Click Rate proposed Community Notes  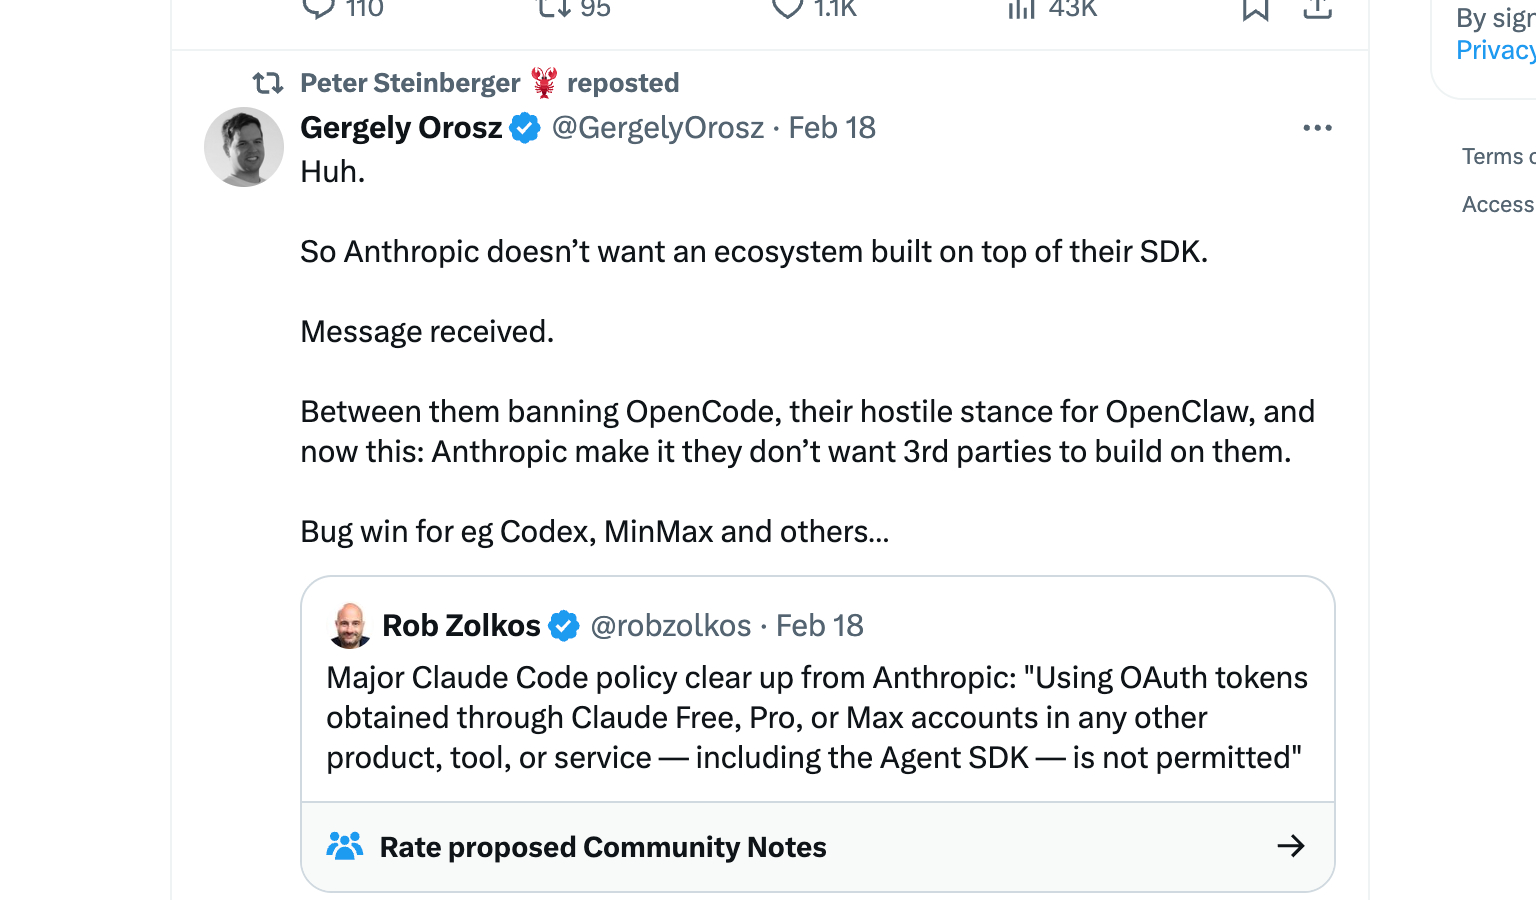tap(603, 847)
